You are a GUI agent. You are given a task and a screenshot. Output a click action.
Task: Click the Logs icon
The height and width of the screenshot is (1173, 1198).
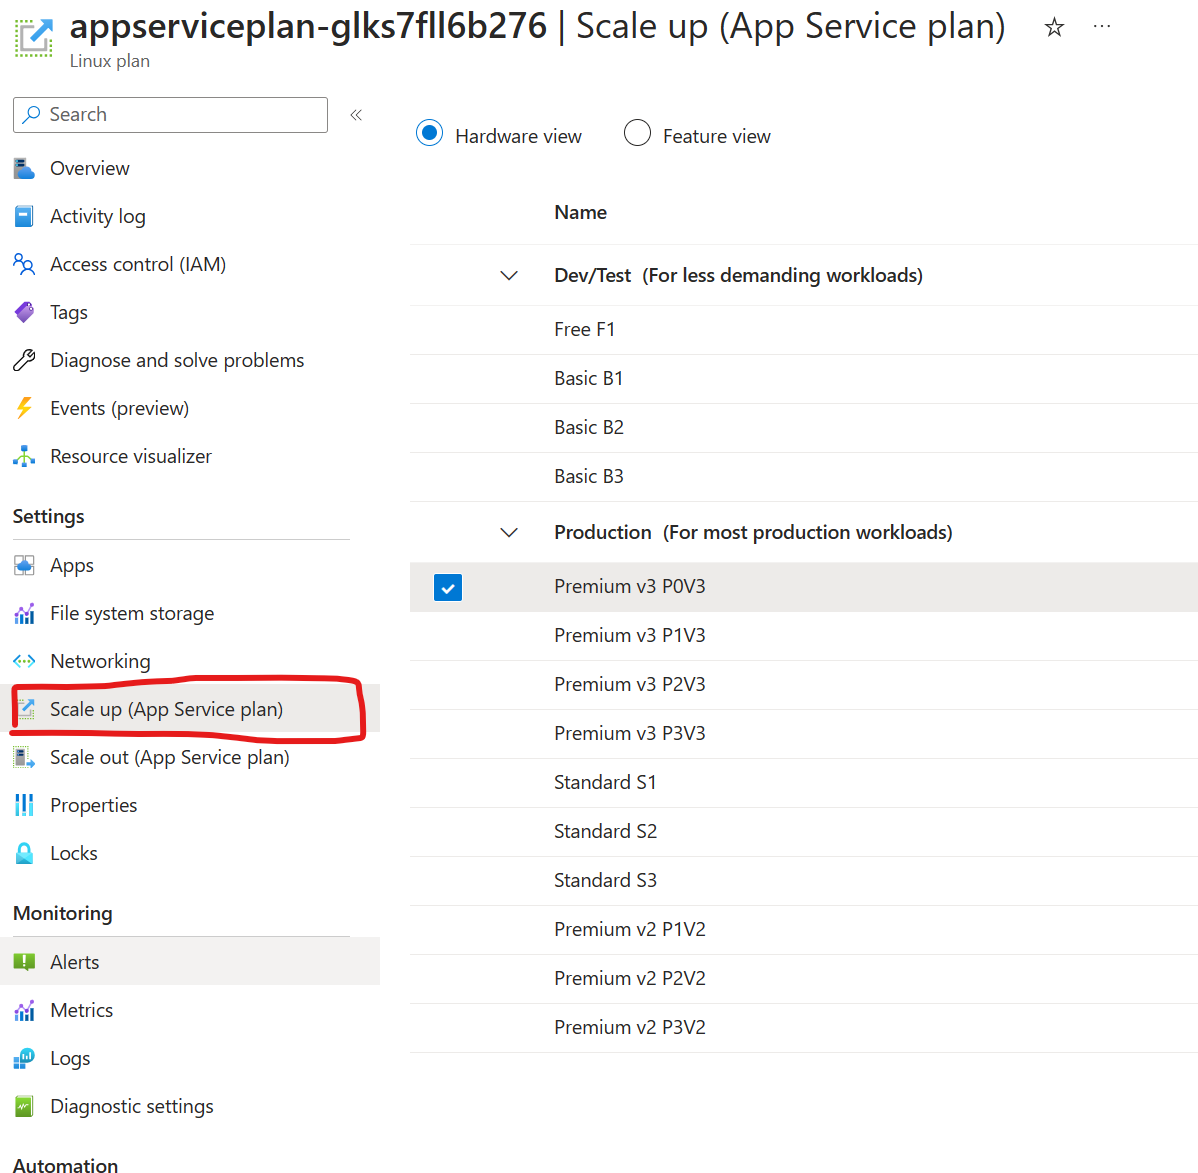pos(24,1058)
